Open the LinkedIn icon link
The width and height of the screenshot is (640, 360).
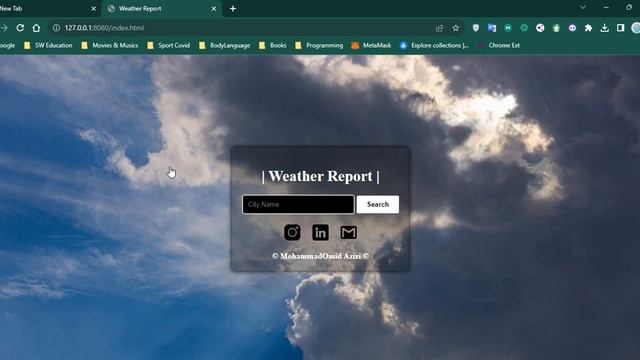tap(320, 232)
